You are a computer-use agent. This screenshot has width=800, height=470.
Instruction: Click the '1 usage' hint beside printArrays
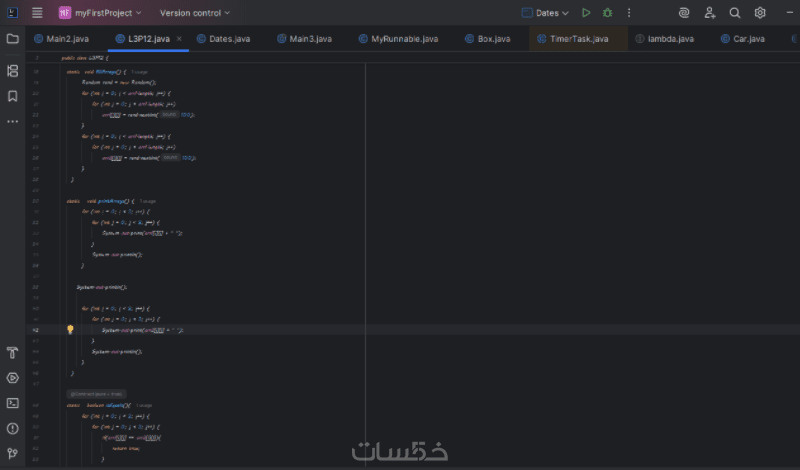coord(148,201)
